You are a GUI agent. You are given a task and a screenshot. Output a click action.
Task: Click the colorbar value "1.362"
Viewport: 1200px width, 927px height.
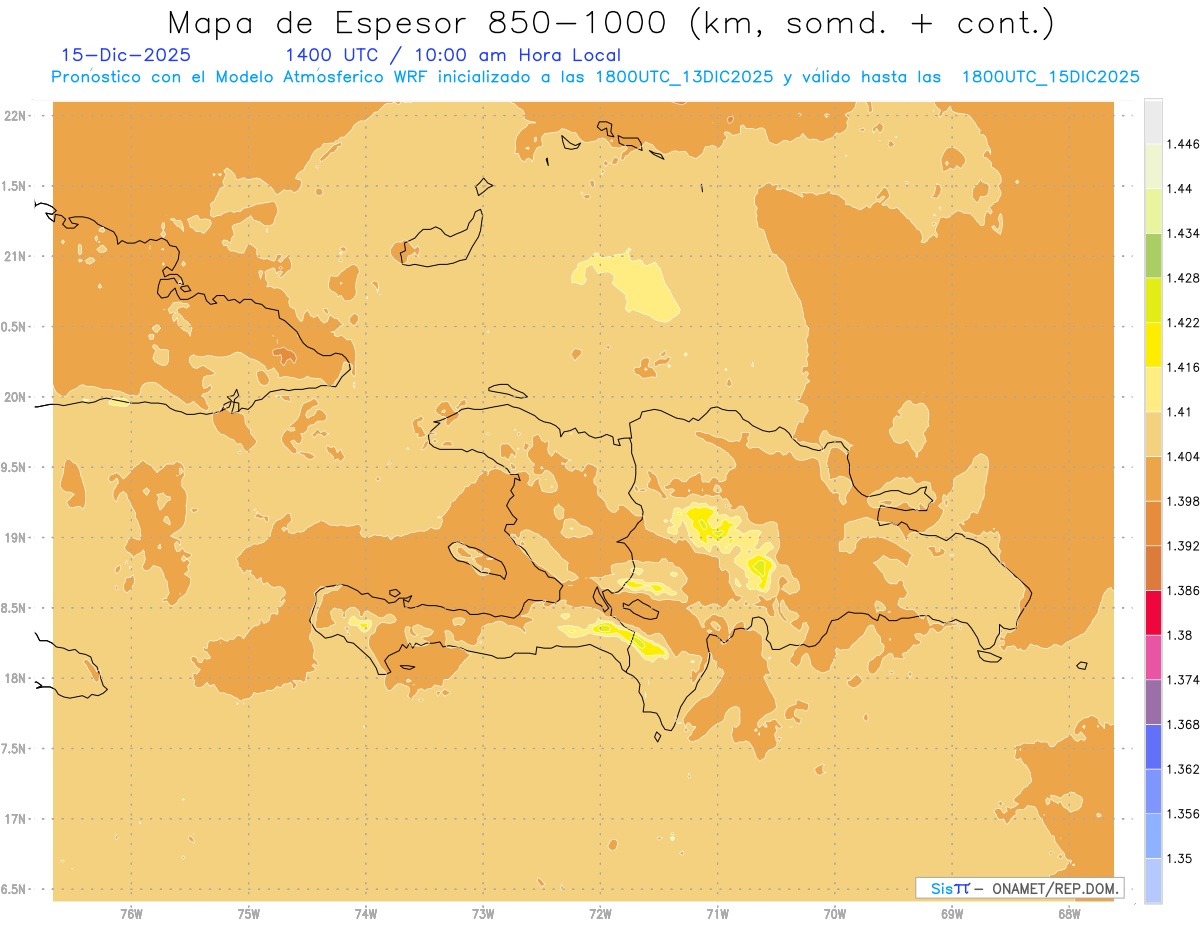point(1183,769)
